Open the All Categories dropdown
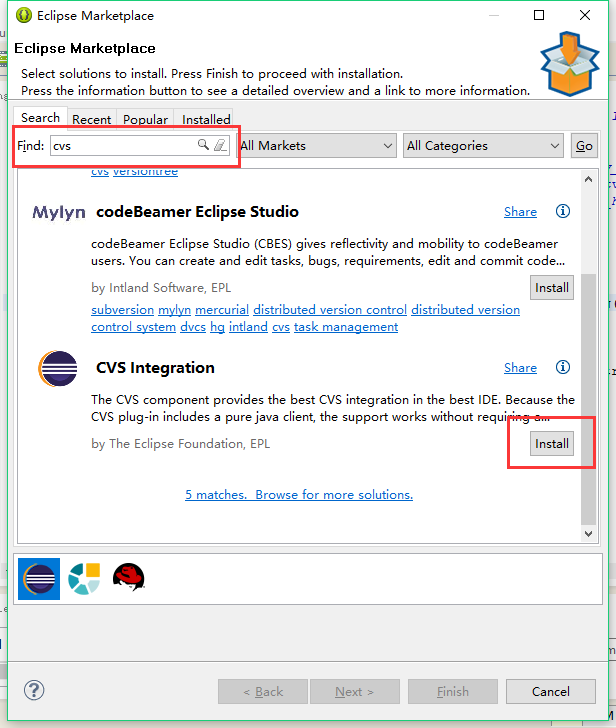 pyautogui.click(x=483, y=146)
